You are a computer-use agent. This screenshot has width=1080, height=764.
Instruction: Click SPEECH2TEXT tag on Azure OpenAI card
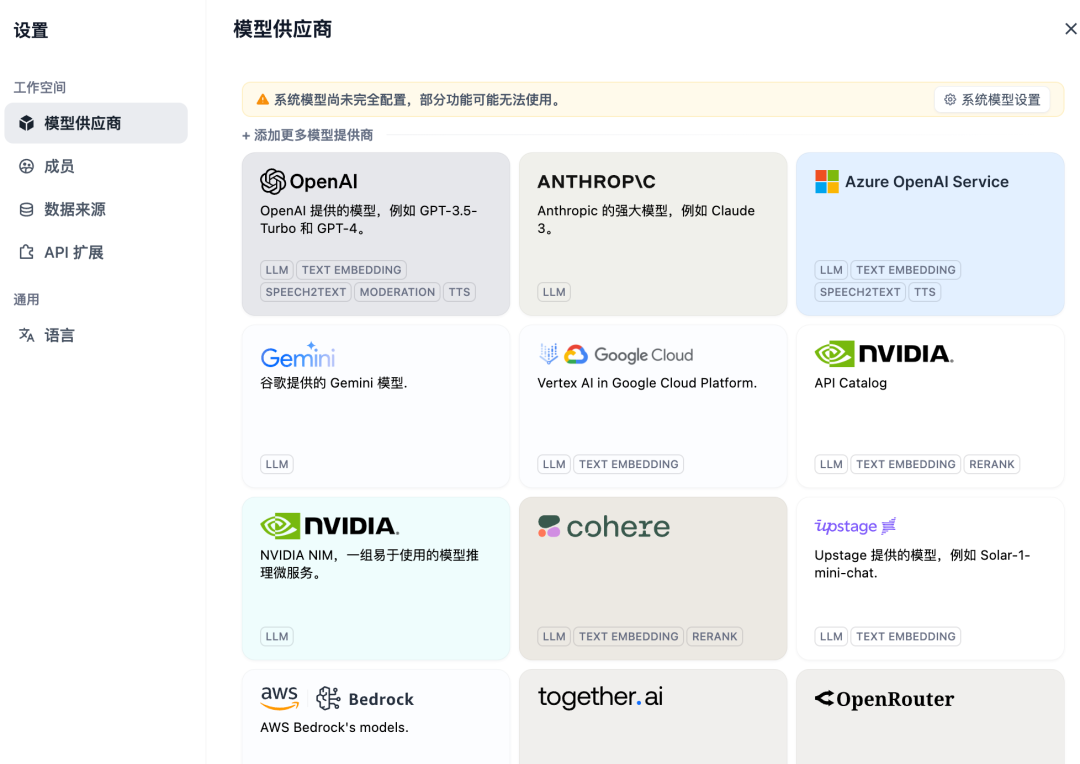[860, 292]
